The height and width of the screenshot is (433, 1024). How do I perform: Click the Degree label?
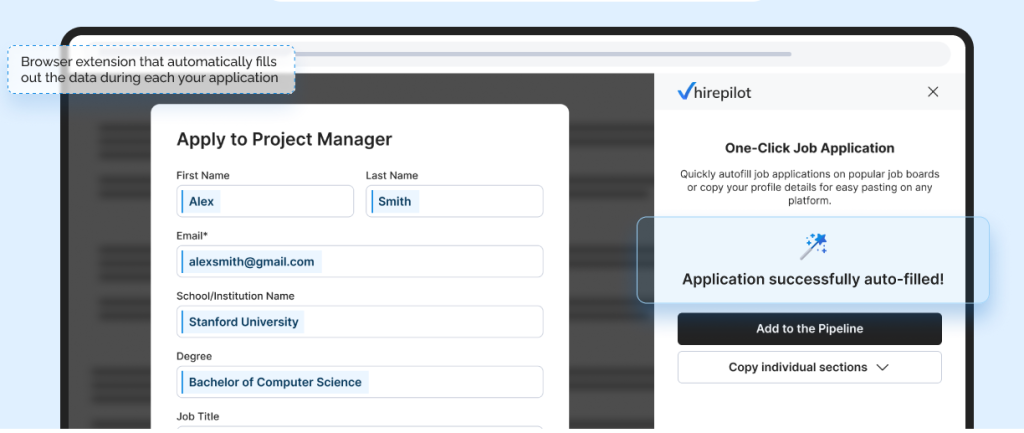point(194,356)
